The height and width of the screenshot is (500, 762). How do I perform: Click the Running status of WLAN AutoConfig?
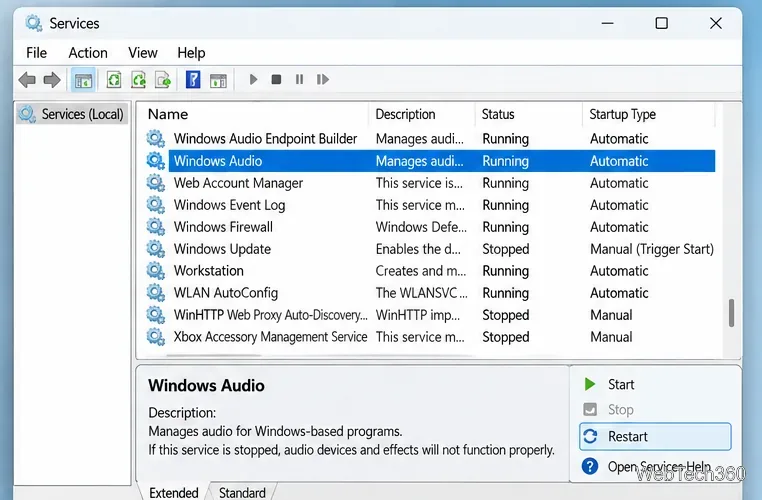[x=505, y=293]
